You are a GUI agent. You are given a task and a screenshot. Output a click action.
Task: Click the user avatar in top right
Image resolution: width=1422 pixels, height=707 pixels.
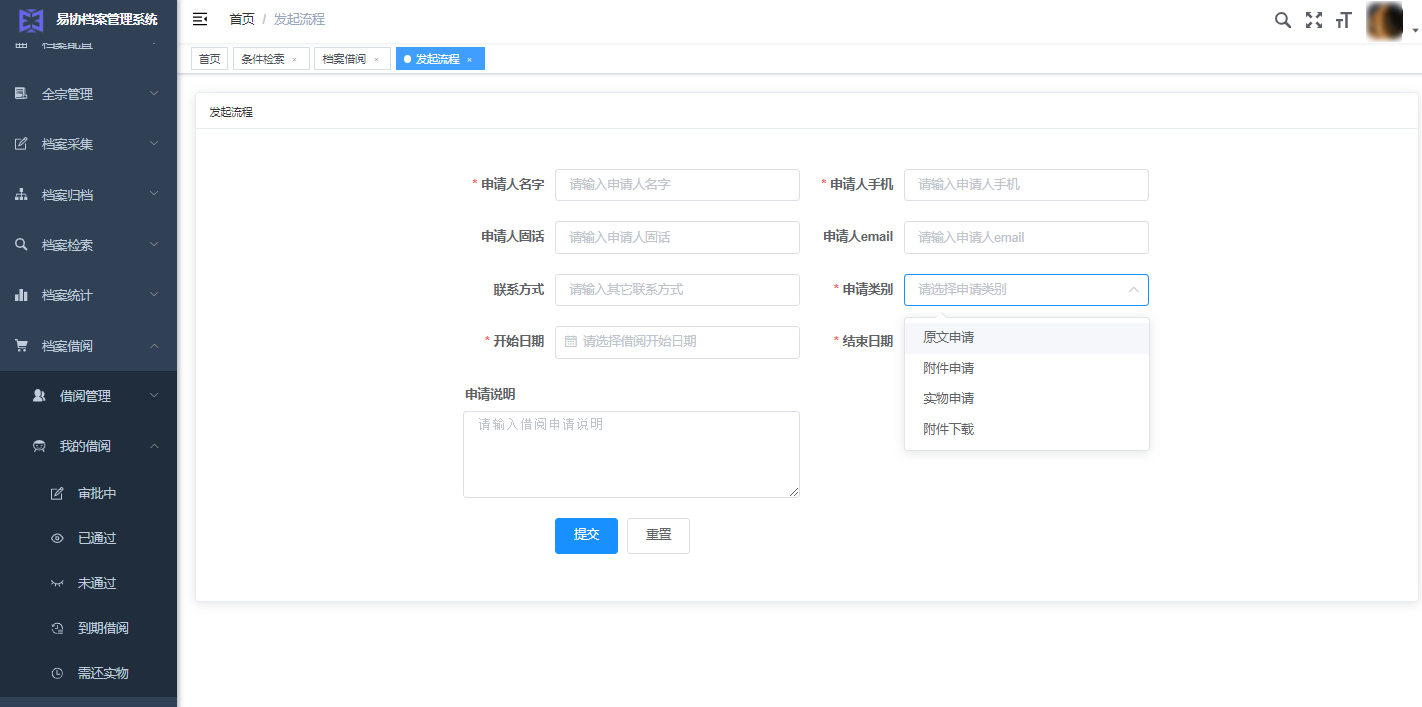tap(1384, 21)
